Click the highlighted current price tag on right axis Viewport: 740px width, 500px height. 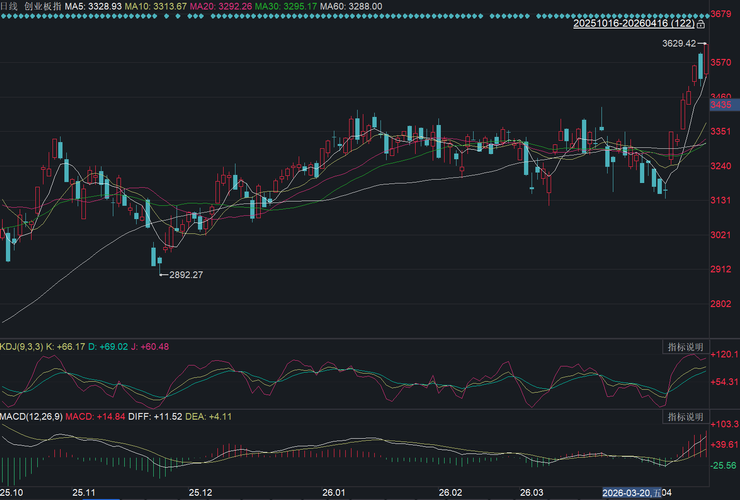pos(722,104)
